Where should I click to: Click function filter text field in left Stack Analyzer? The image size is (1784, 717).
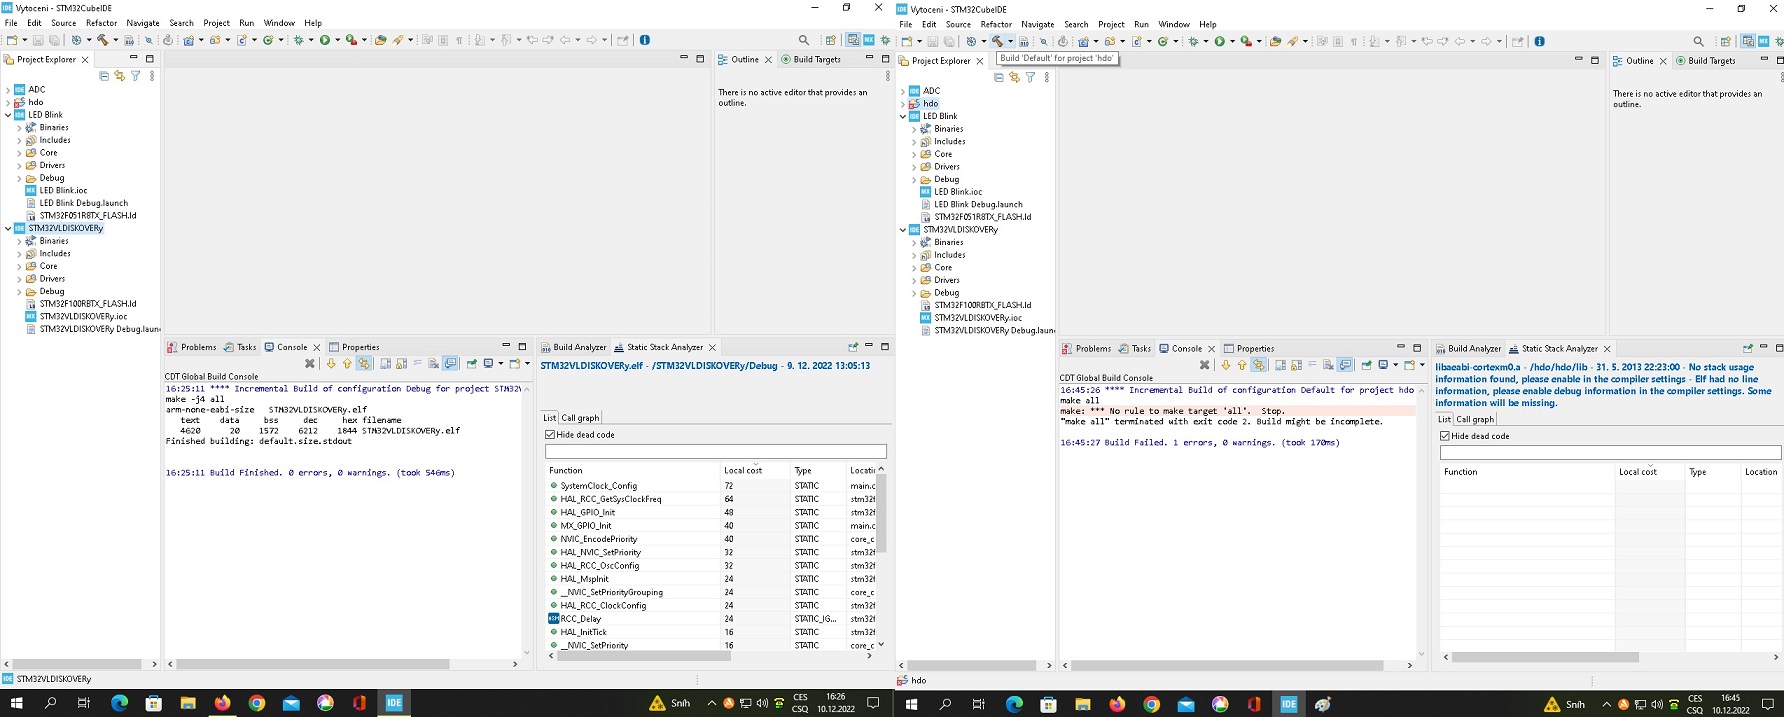[x=715, y=452]
